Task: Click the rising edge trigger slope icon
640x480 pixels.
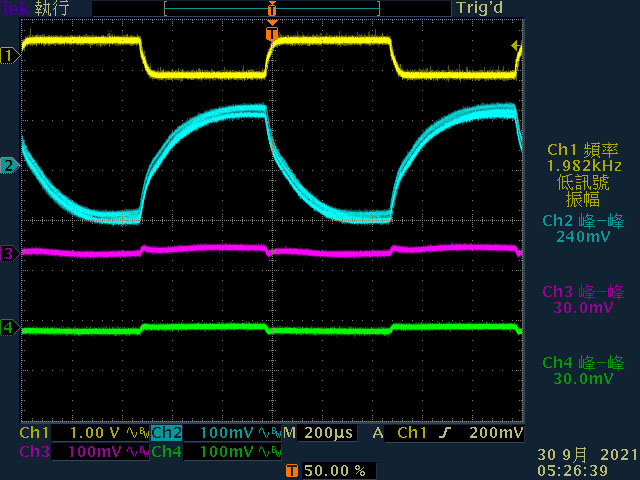Action: point(445,433)
